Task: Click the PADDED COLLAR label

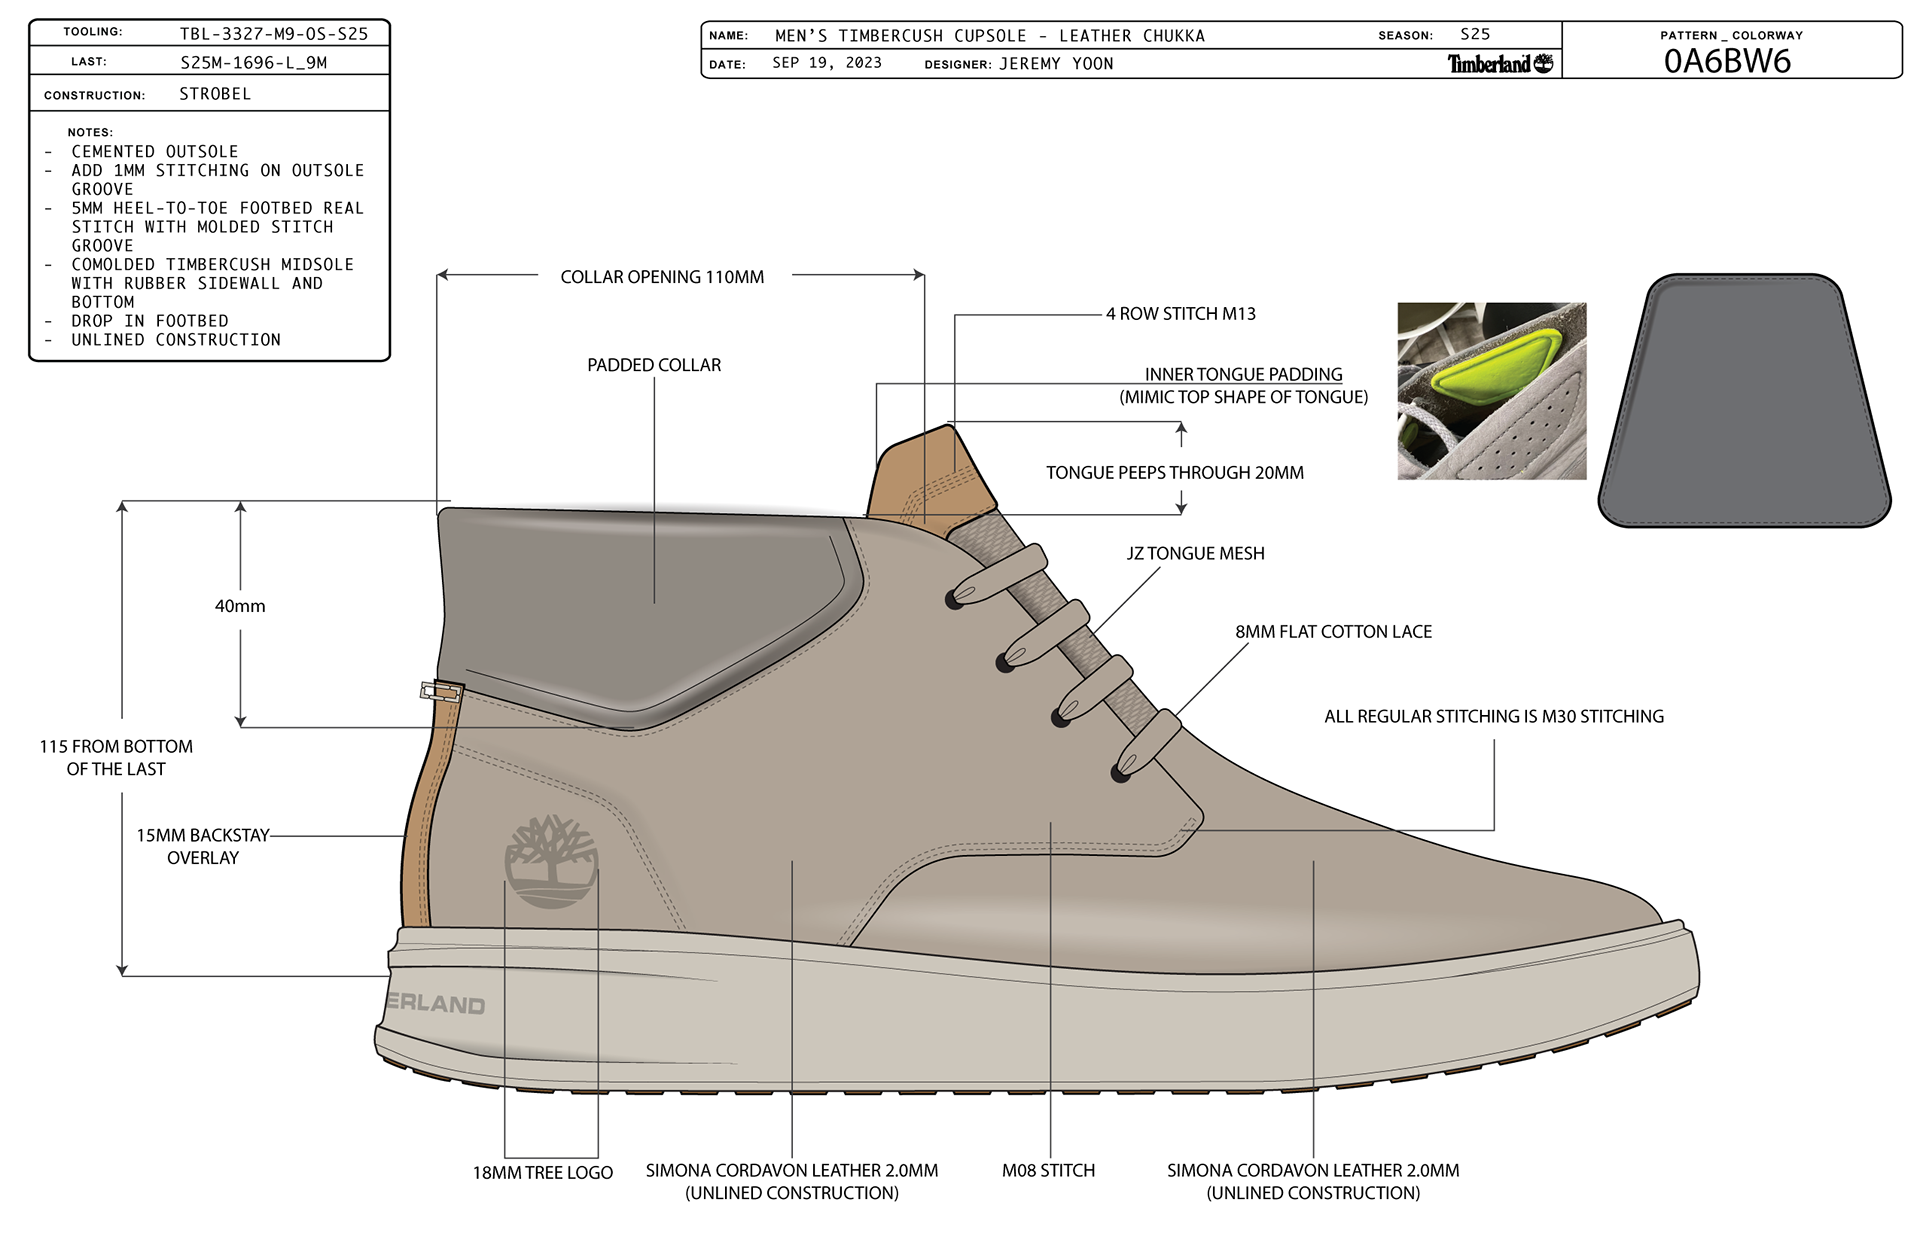Action: click(654, 365)
